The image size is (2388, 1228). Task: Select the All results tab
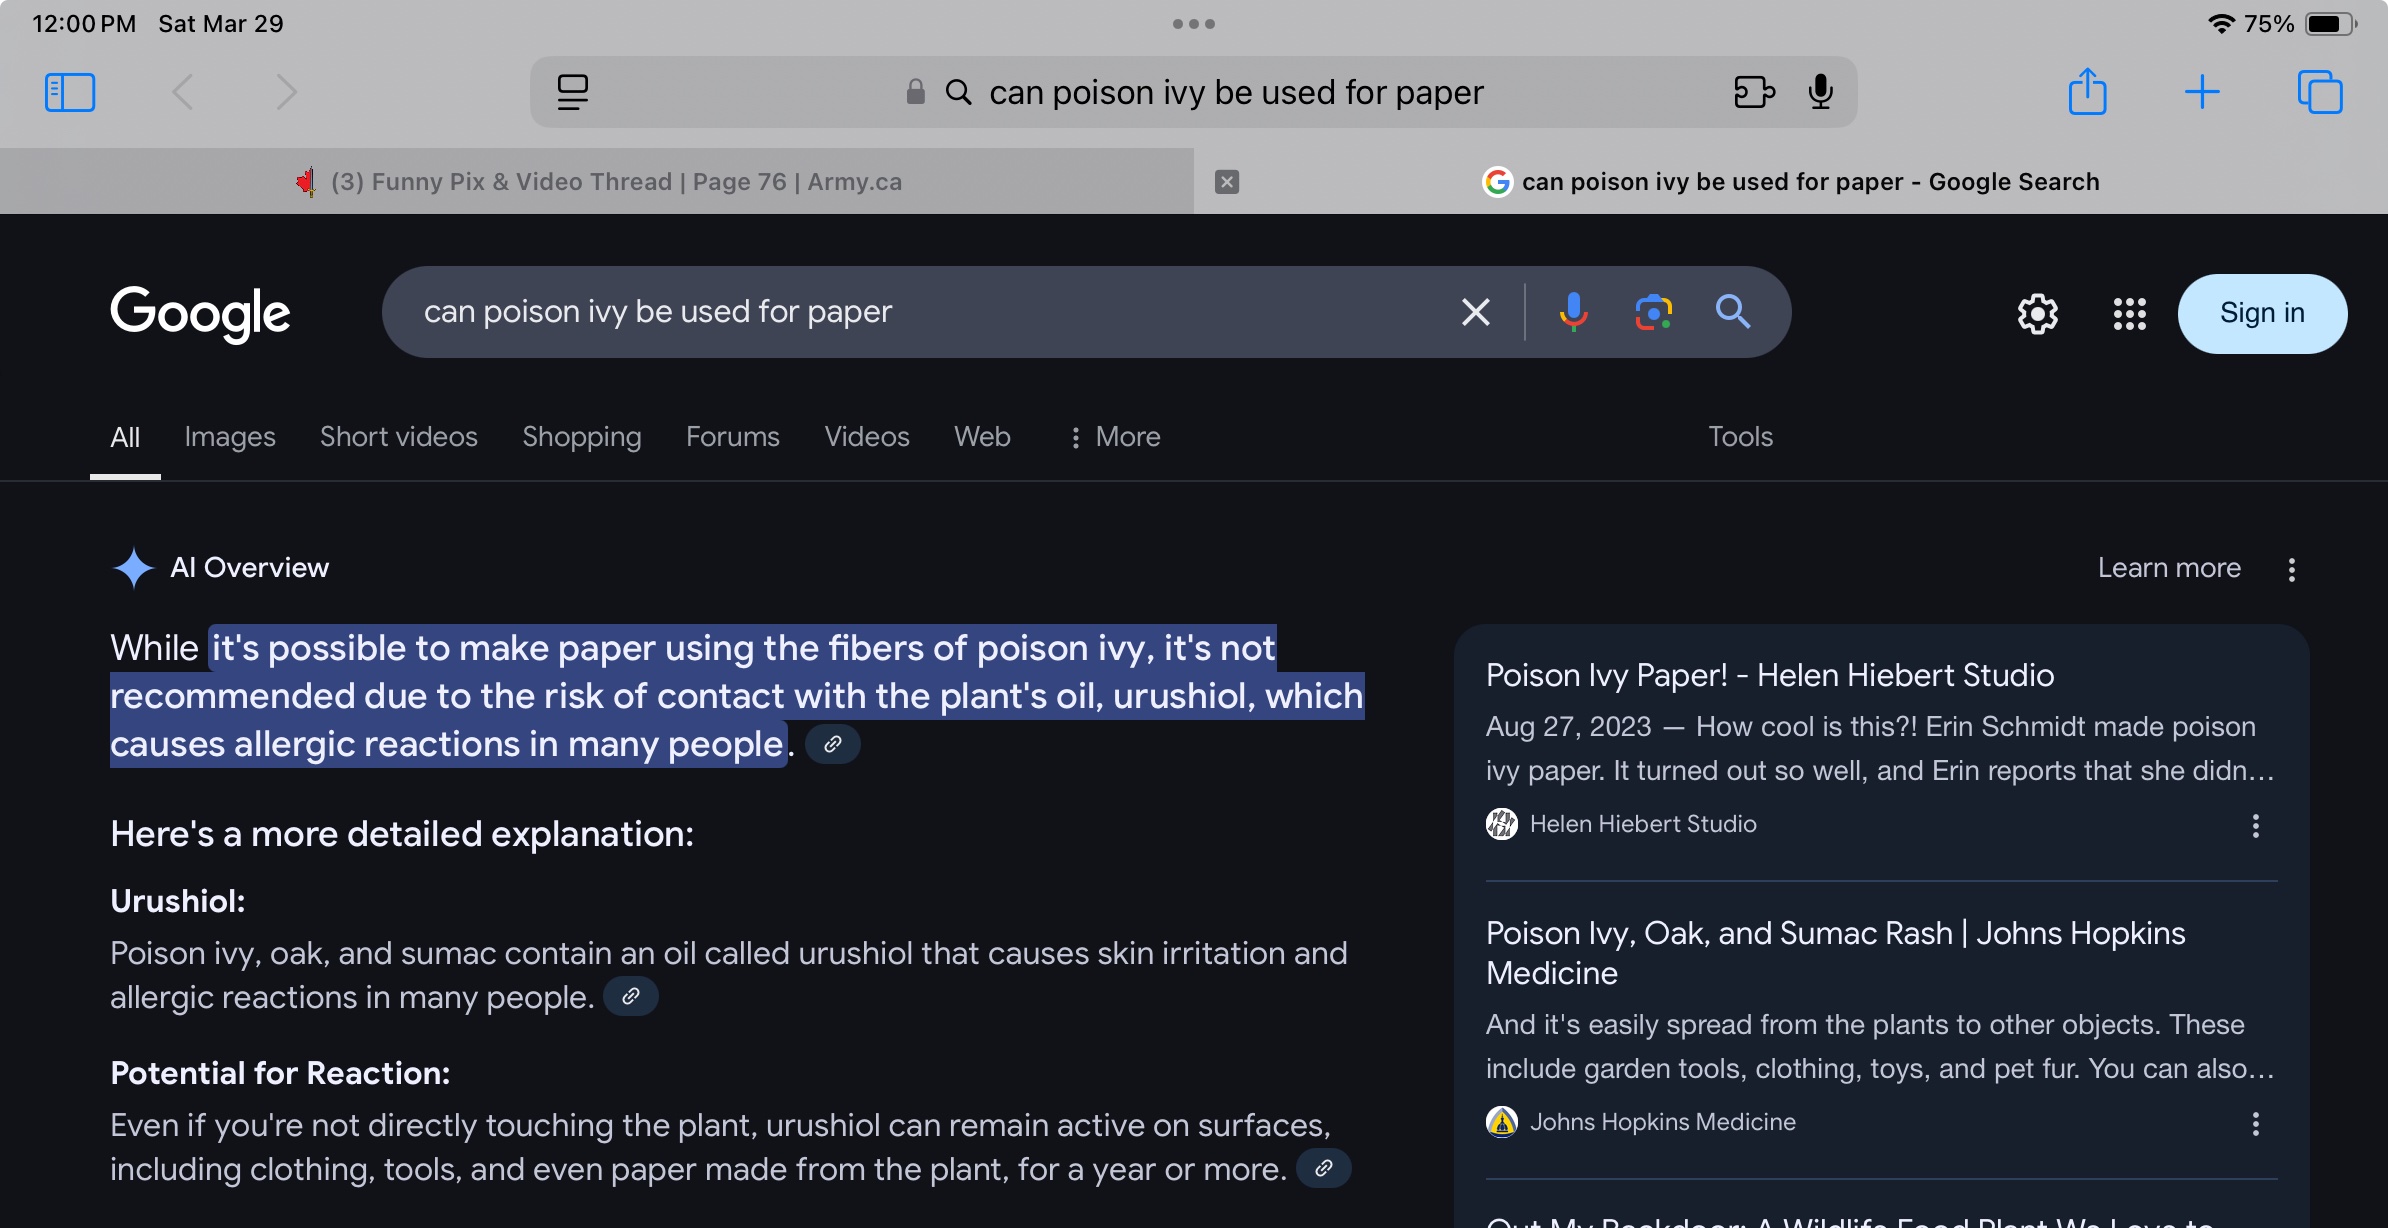(125, 437)
